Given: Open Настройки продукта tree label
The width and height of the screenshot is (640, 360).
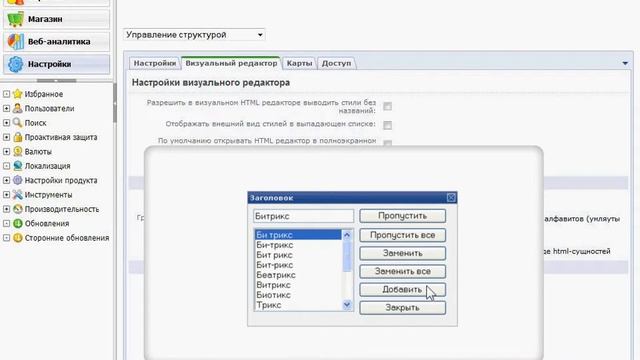Looking at the screenshot, I should (61, 180).
